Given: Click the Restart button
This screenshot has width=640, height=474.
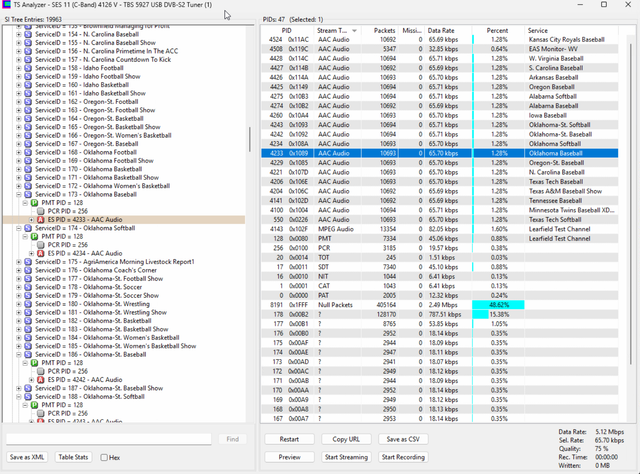Looking at the screenshot, I should 289,439.
